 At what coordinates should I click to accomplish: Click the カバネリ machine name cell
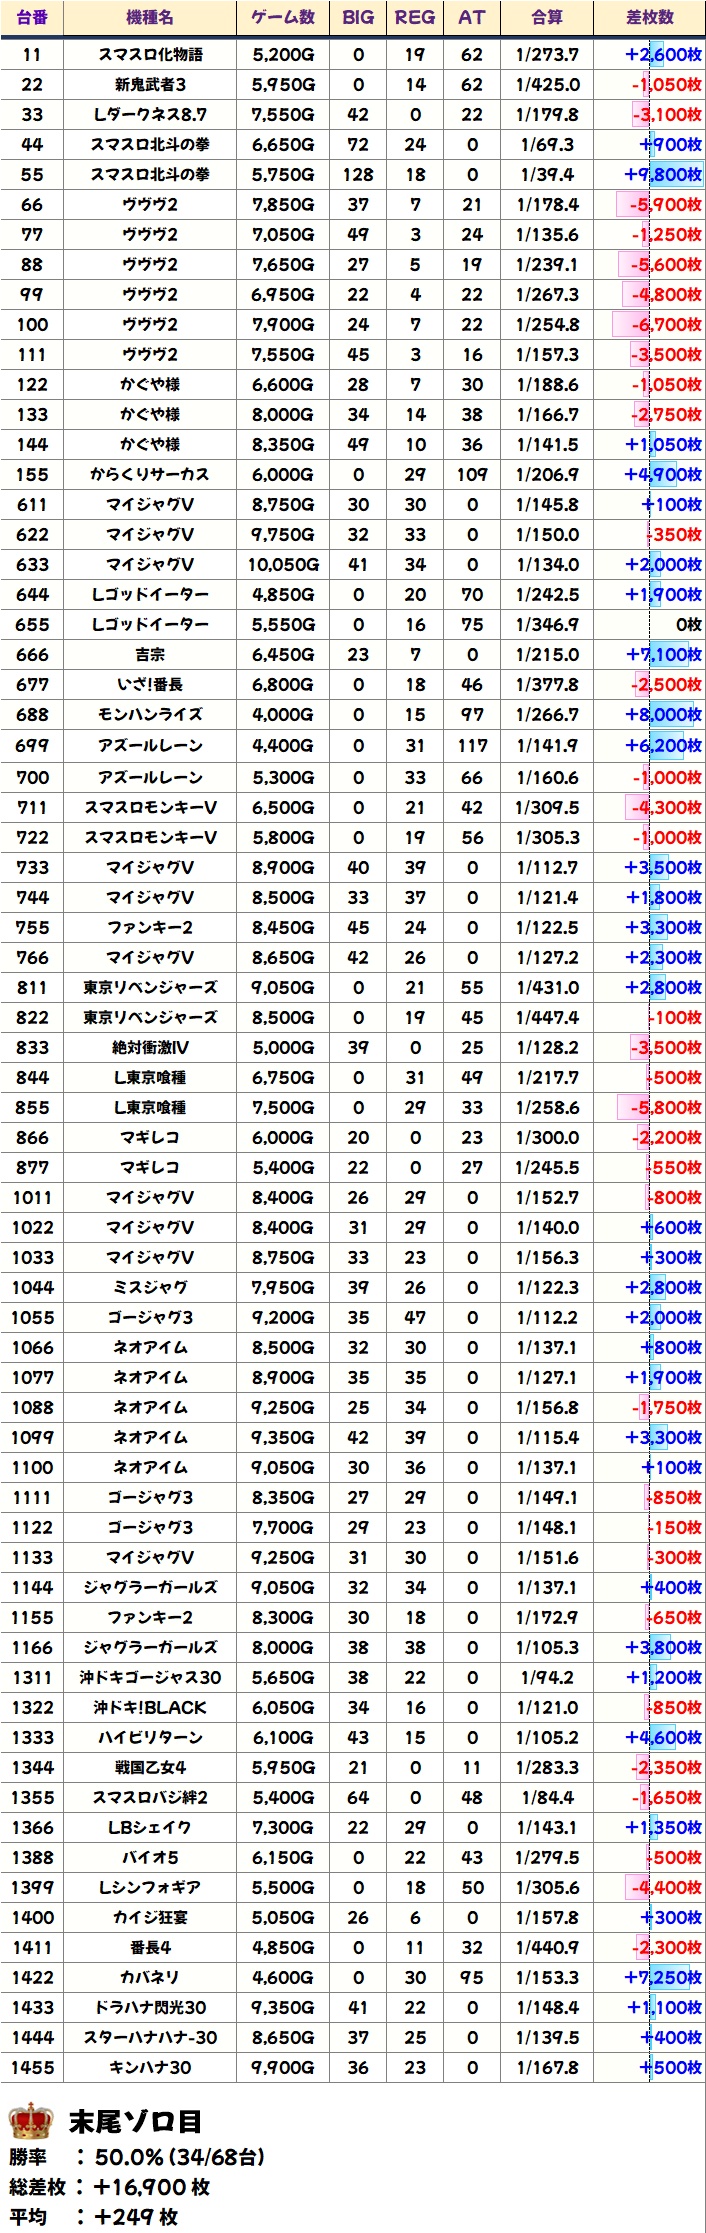pos(150,1977)
